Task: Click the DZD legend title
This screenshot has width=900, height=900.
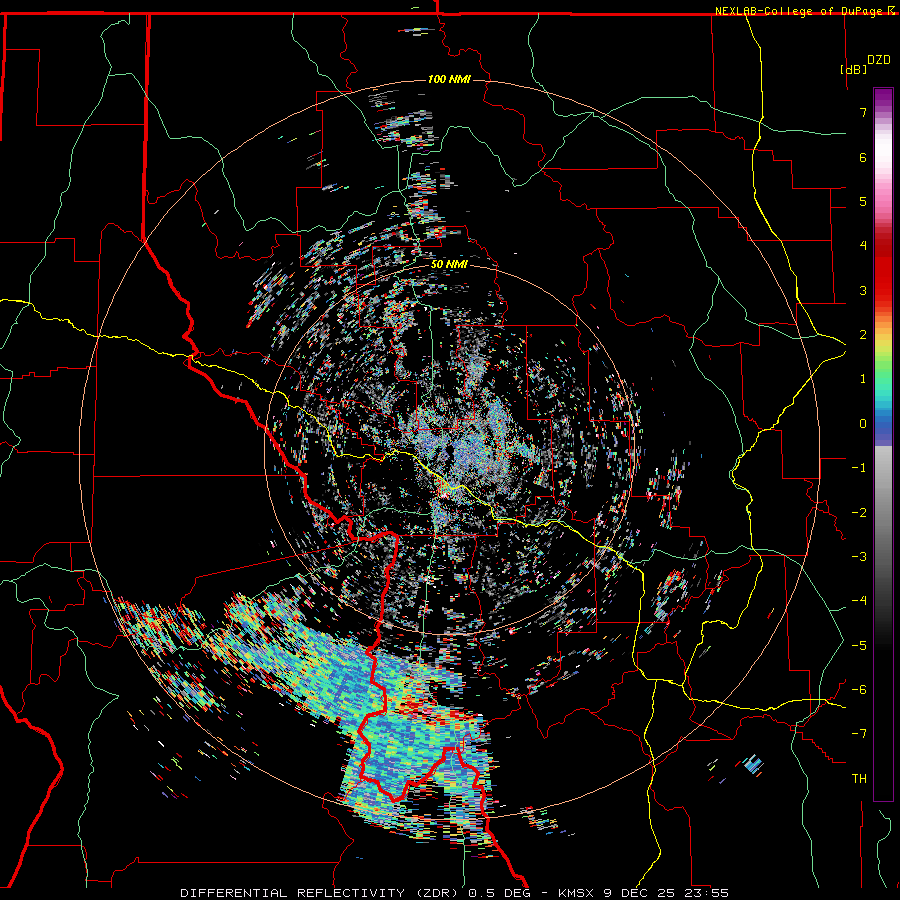Action: (x=879, y=60)
